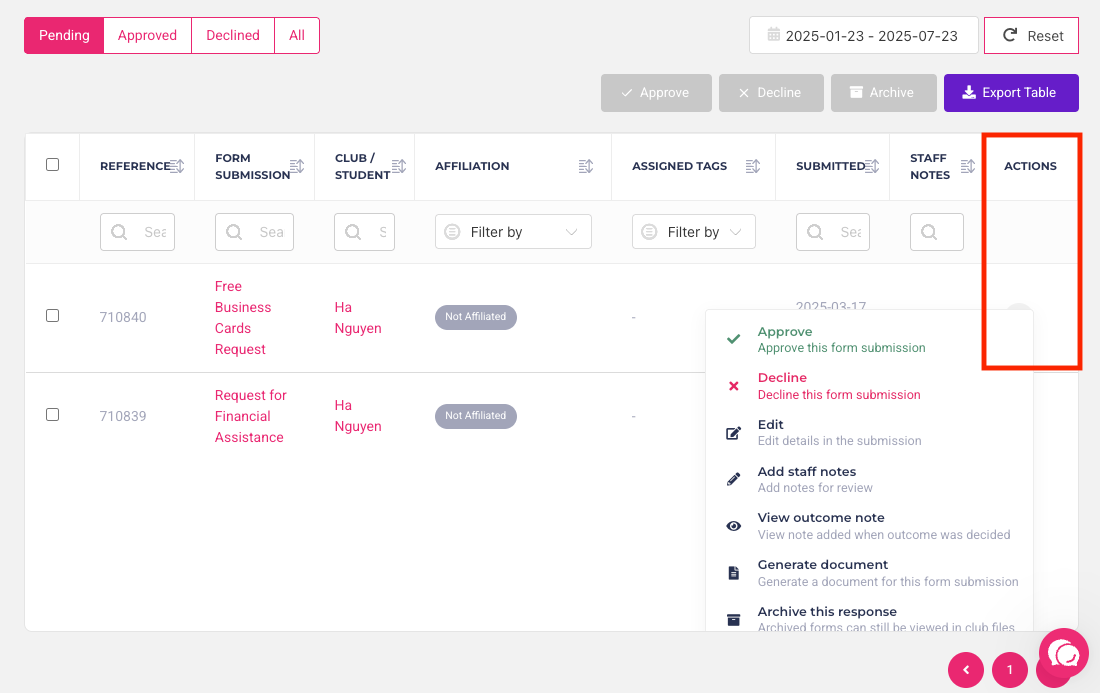Viewport: 1100px width, 693px height.
Task: Select the All tab
Action: (x=297, y=36)
